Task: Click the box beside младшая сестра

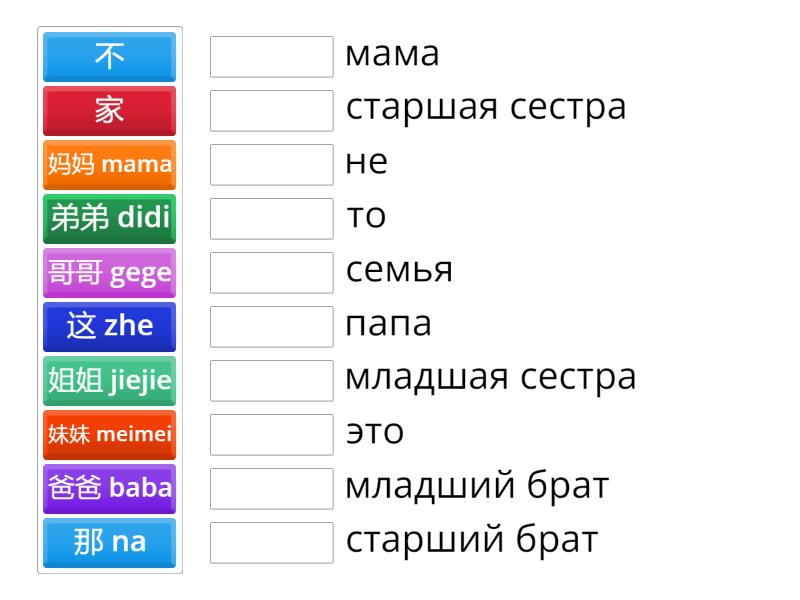Action: (x=272, y=381)
